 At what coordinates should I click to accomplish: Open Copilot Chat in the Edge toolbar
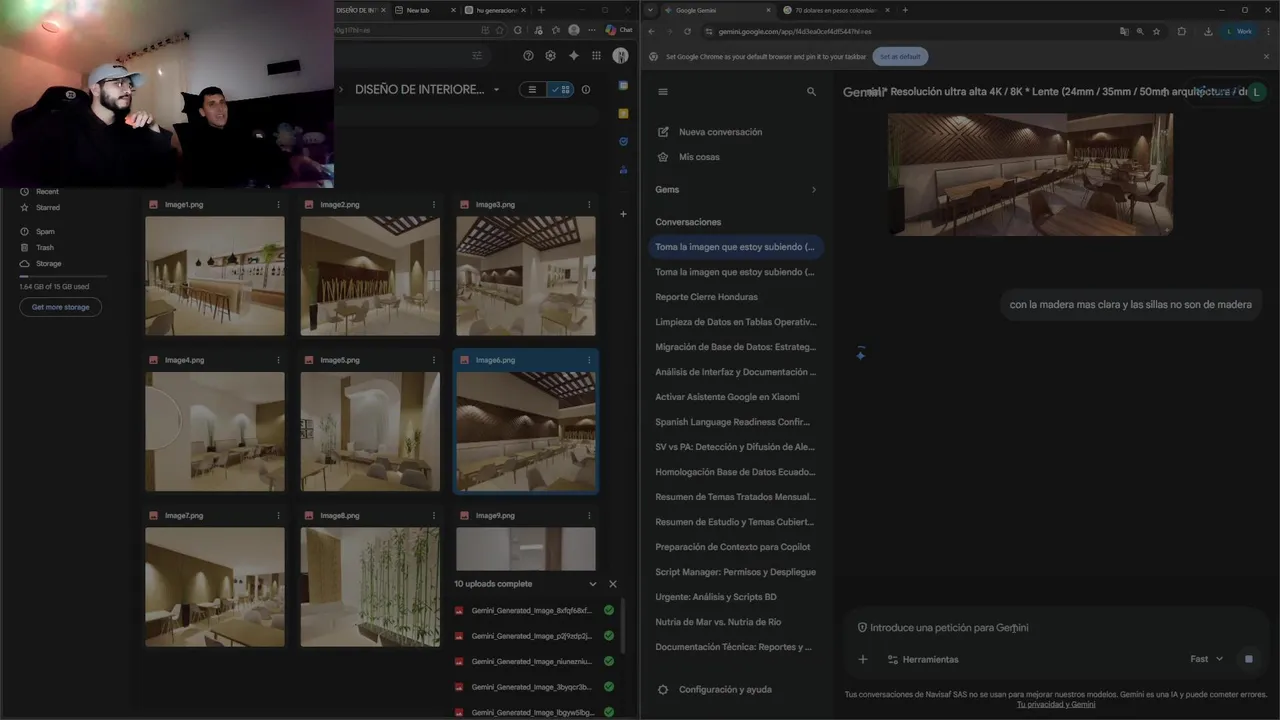[x=619, y=30]
